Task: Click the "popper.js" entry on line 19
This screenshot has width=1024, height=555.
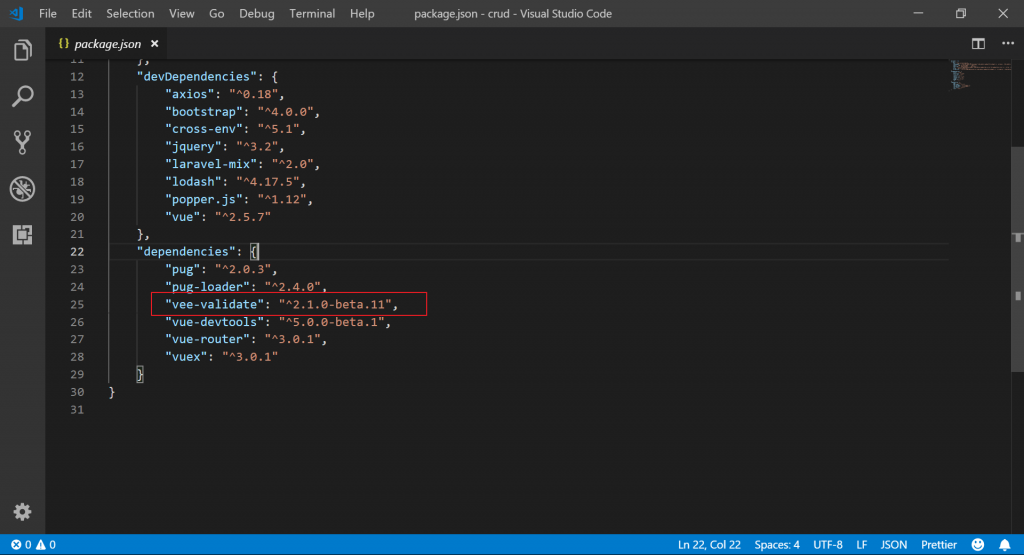Action: (x=239, y=199)
